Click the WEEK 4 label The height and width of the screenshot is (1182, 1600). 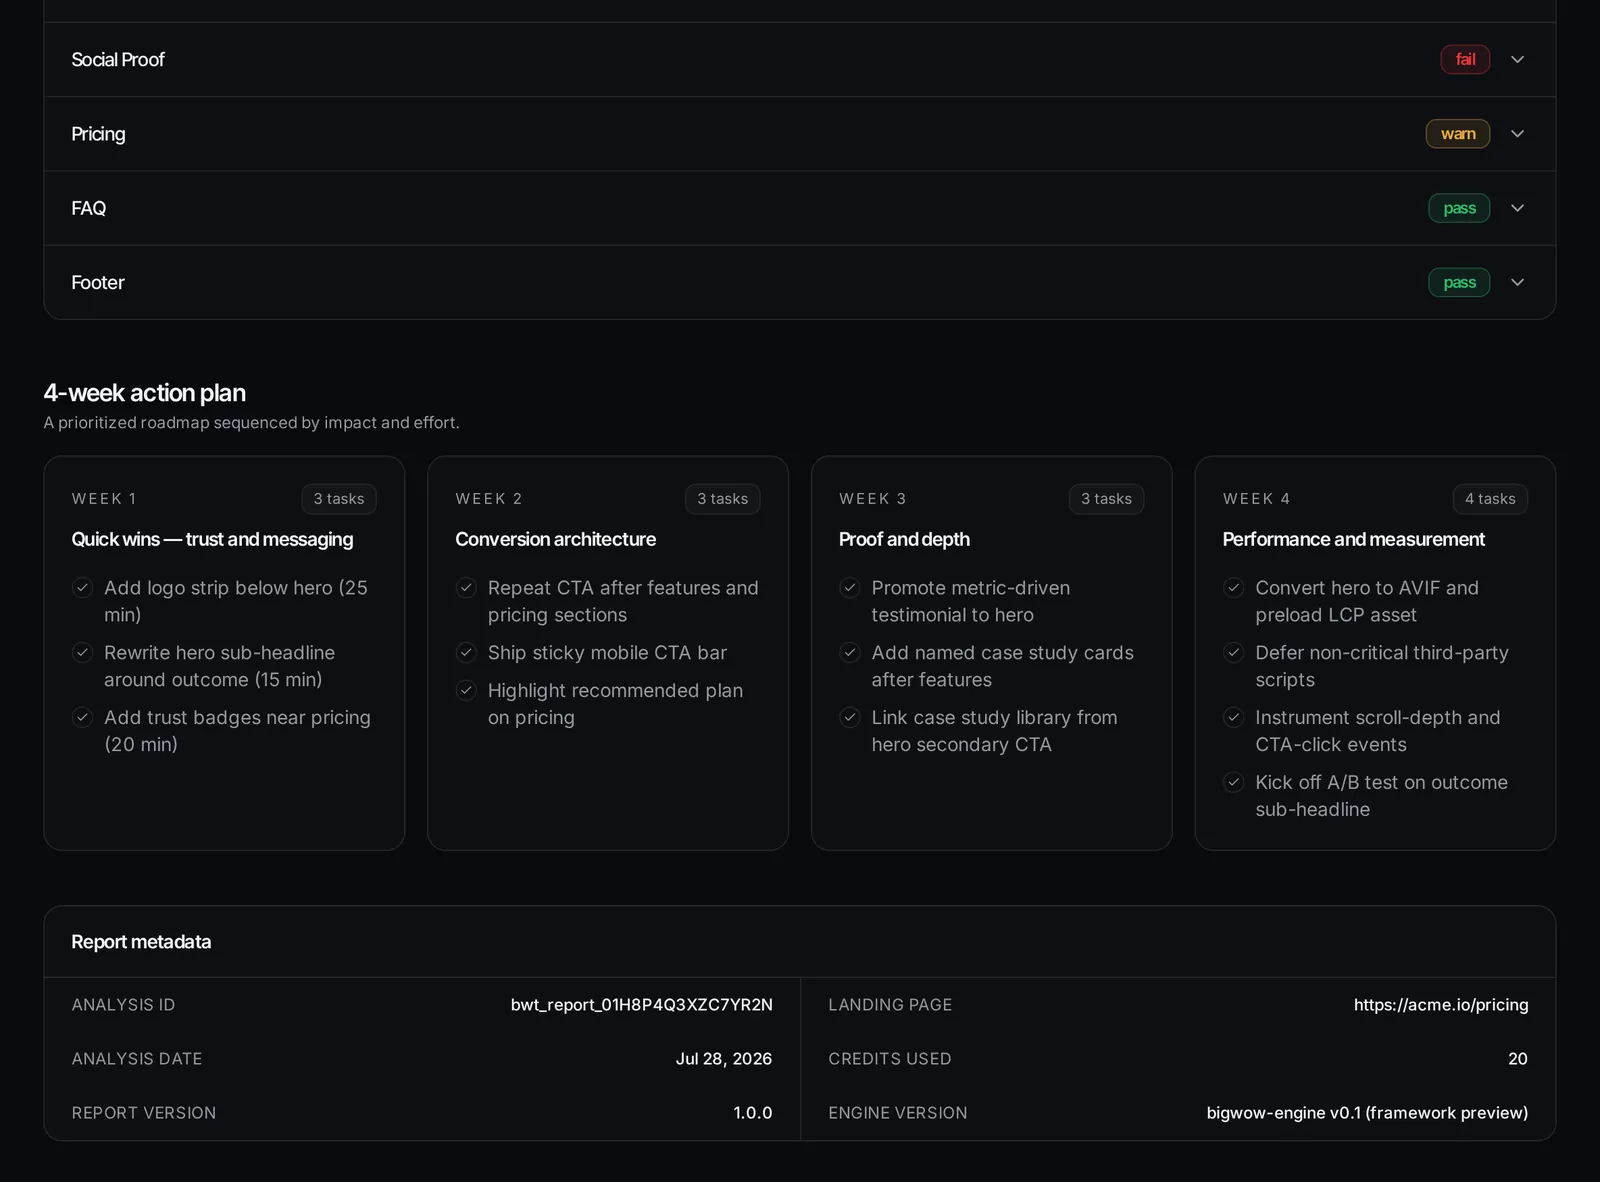pos(1256,499)
